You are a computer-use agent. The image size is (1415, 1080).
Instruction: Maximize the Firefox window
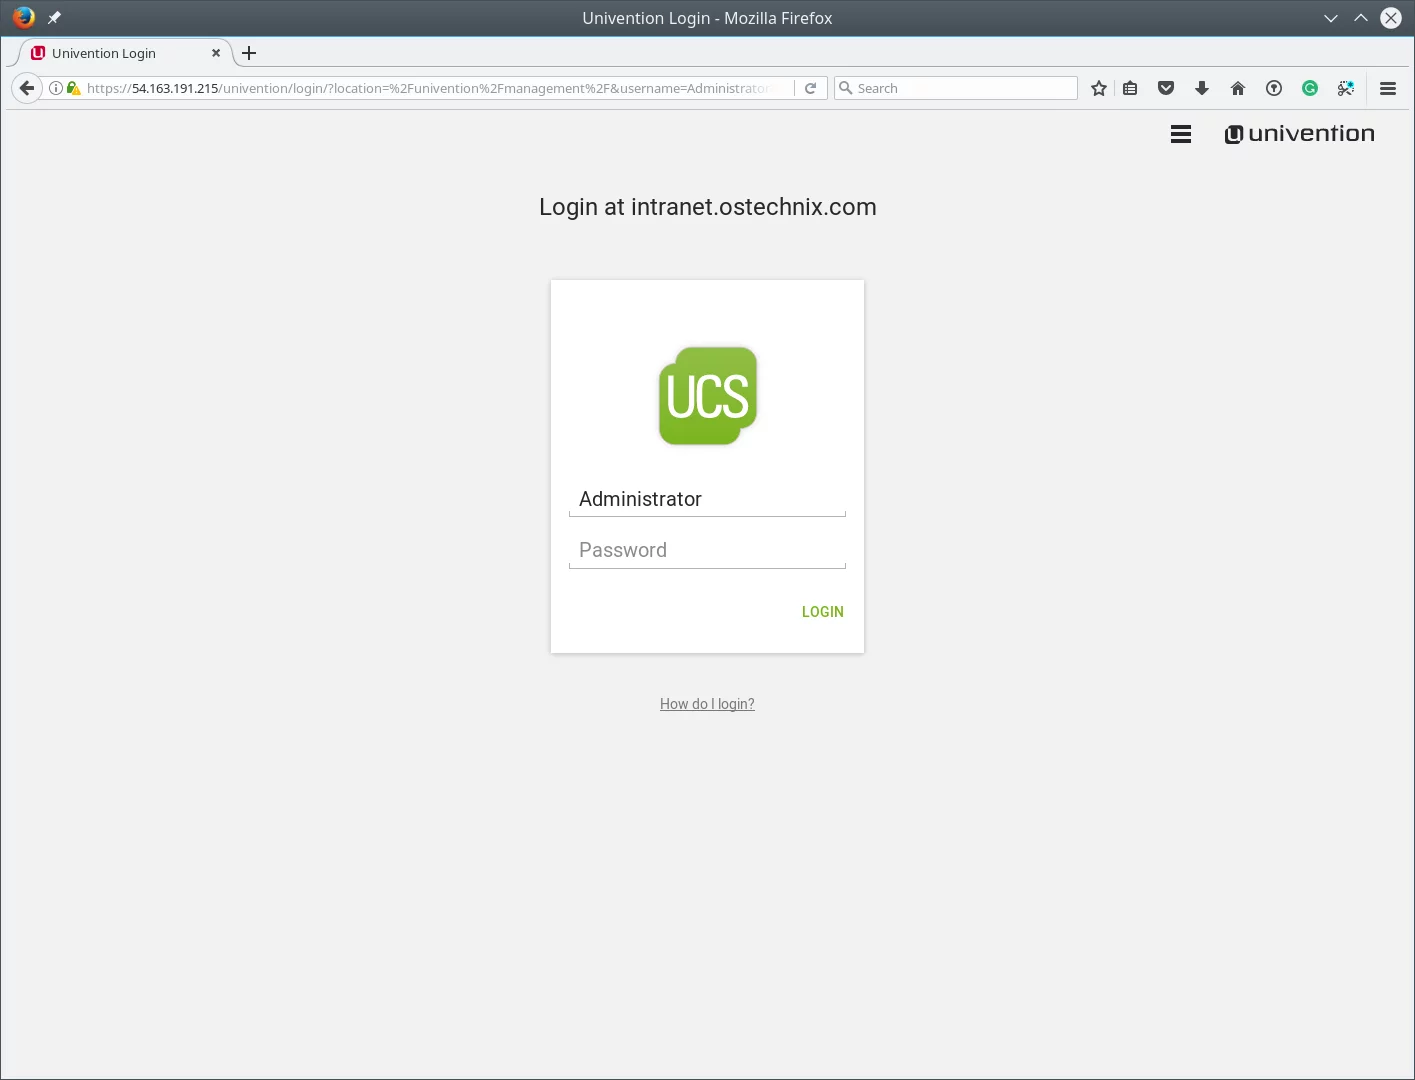pos(1361,18)
